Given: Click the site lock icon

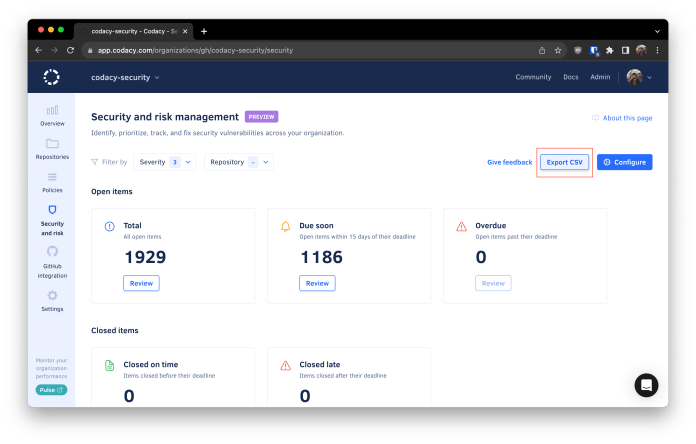Looking at the screenshot, I should pos(90,51).
